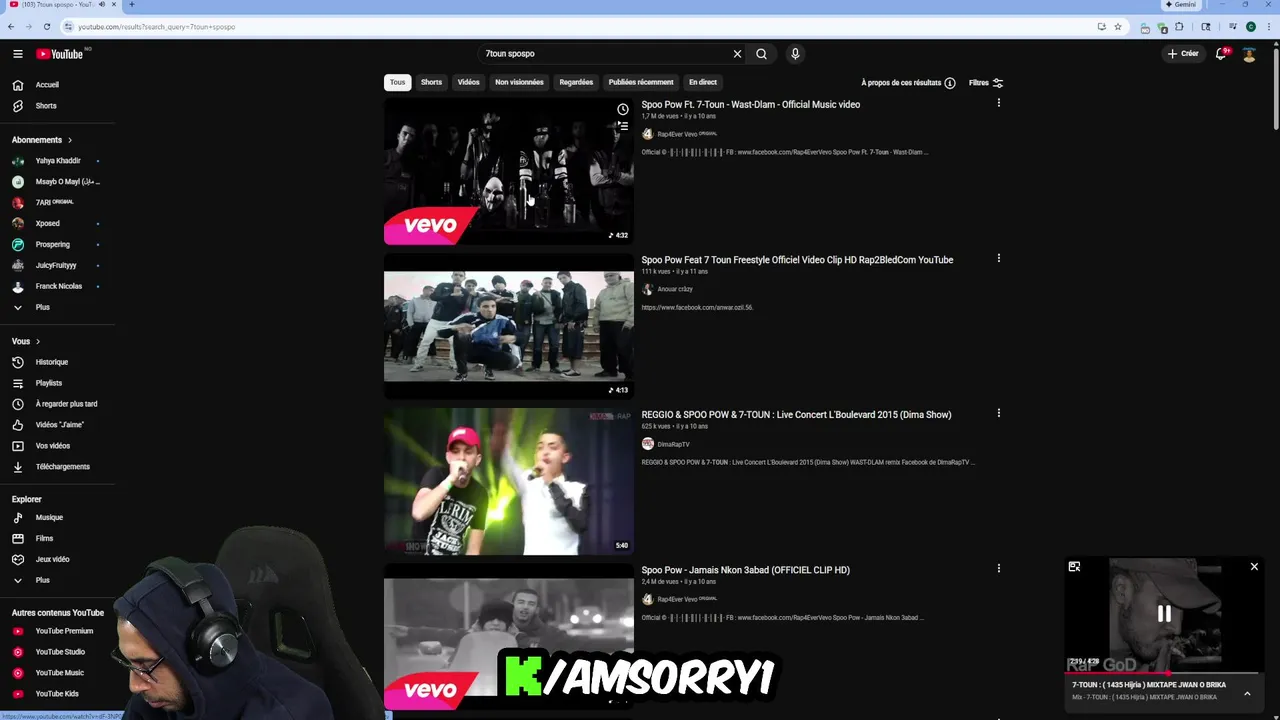Open the notifications bell
The image size is (1280, 720).
click(1221, 54)
